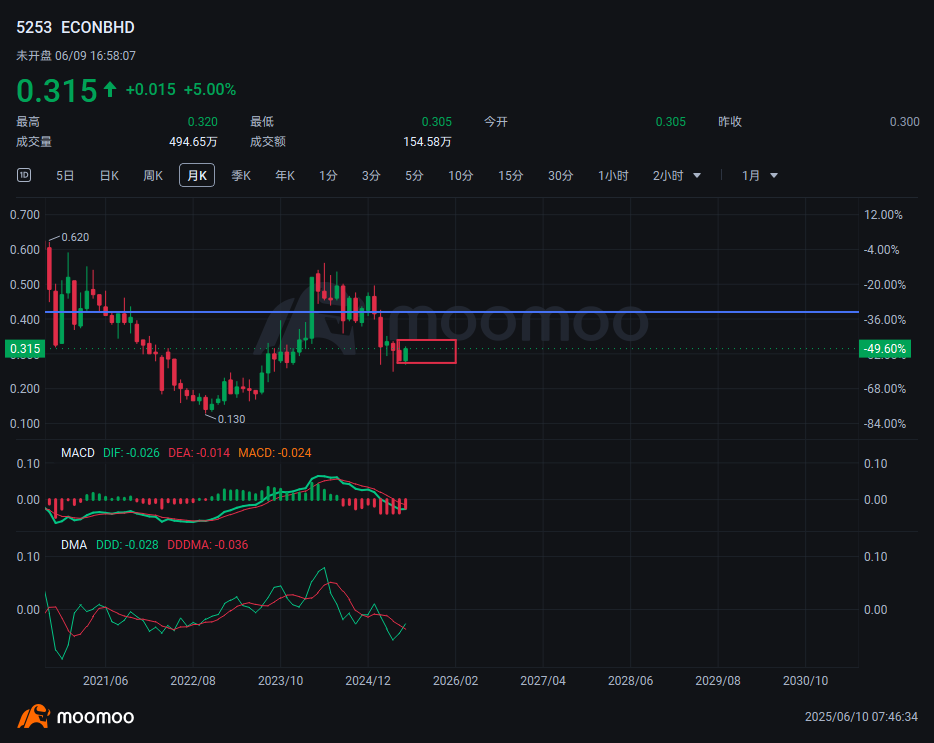
Task: Open the 1月 range dropdown
Action: (759, 176)
